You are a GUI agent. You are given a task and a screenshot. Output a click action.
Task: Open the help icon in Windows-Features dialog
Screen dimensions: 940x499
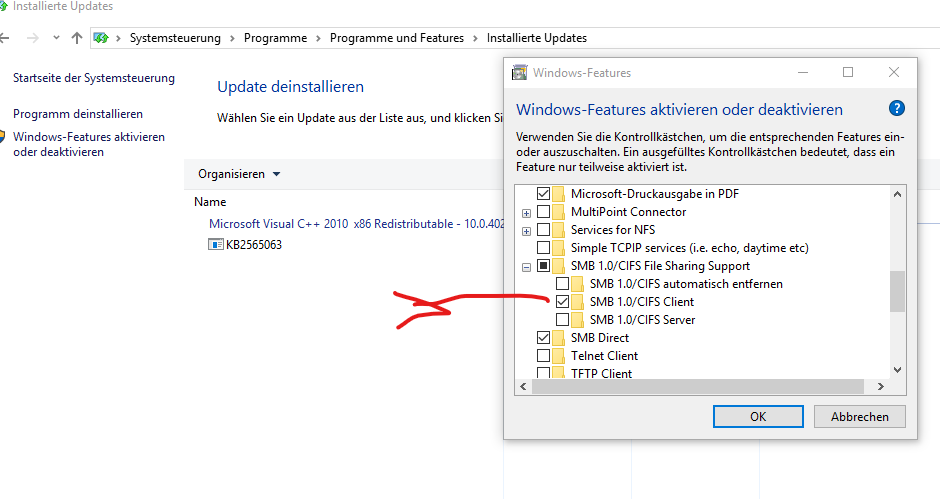(x=896, y=109)
